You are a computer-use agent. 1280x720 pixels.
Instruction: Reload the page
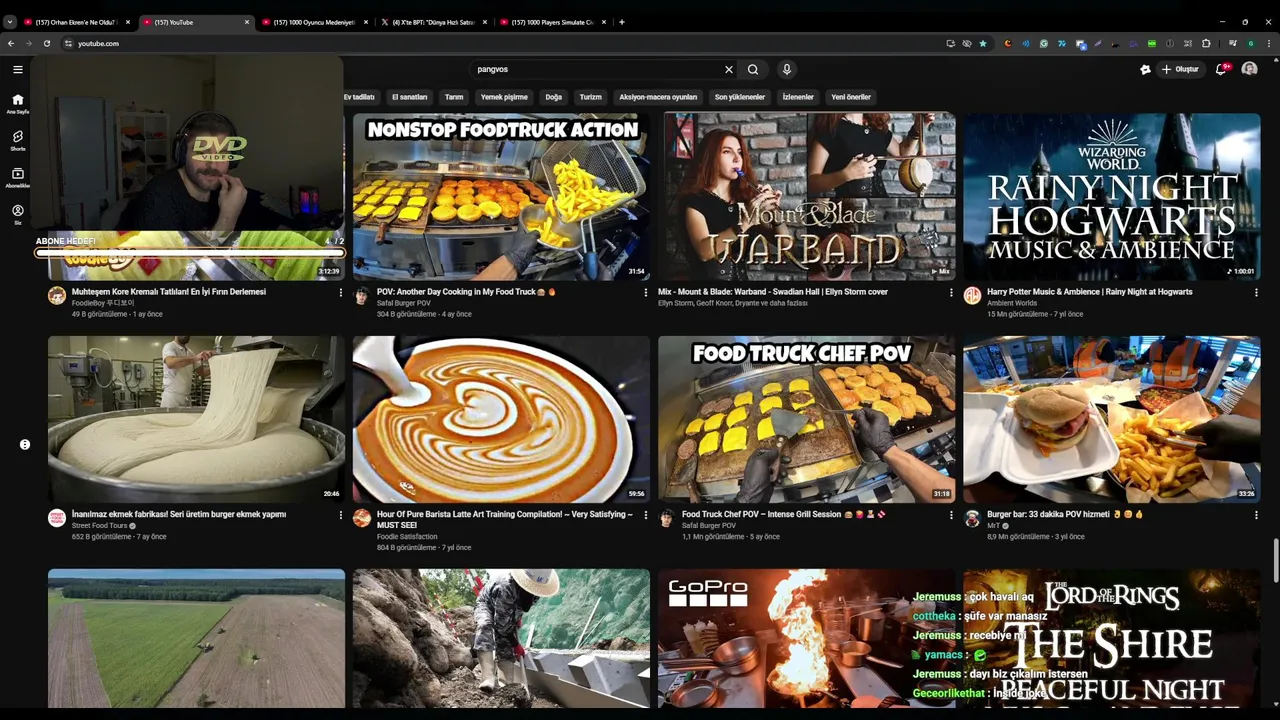click(47, 43)
